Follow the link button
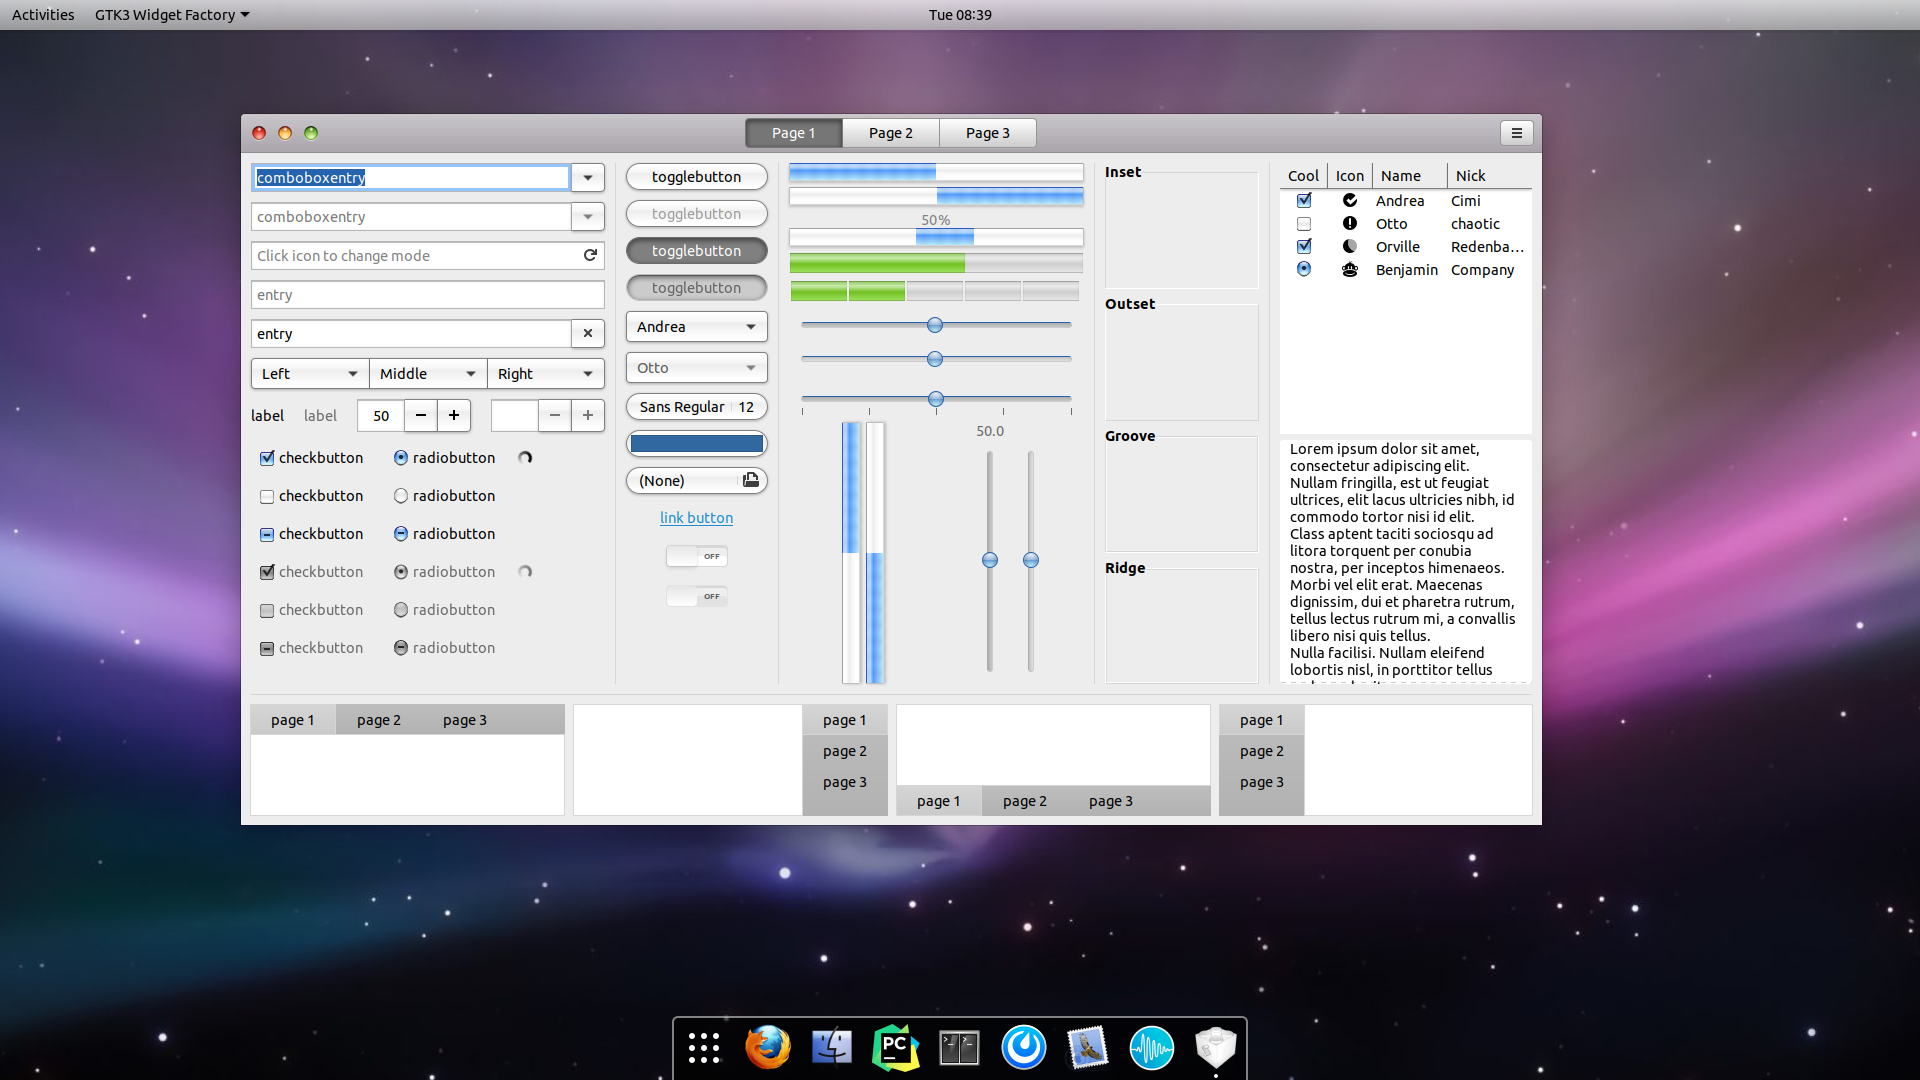Image resolution: width=1920 pixels, height=1080 pixels. 696,518
